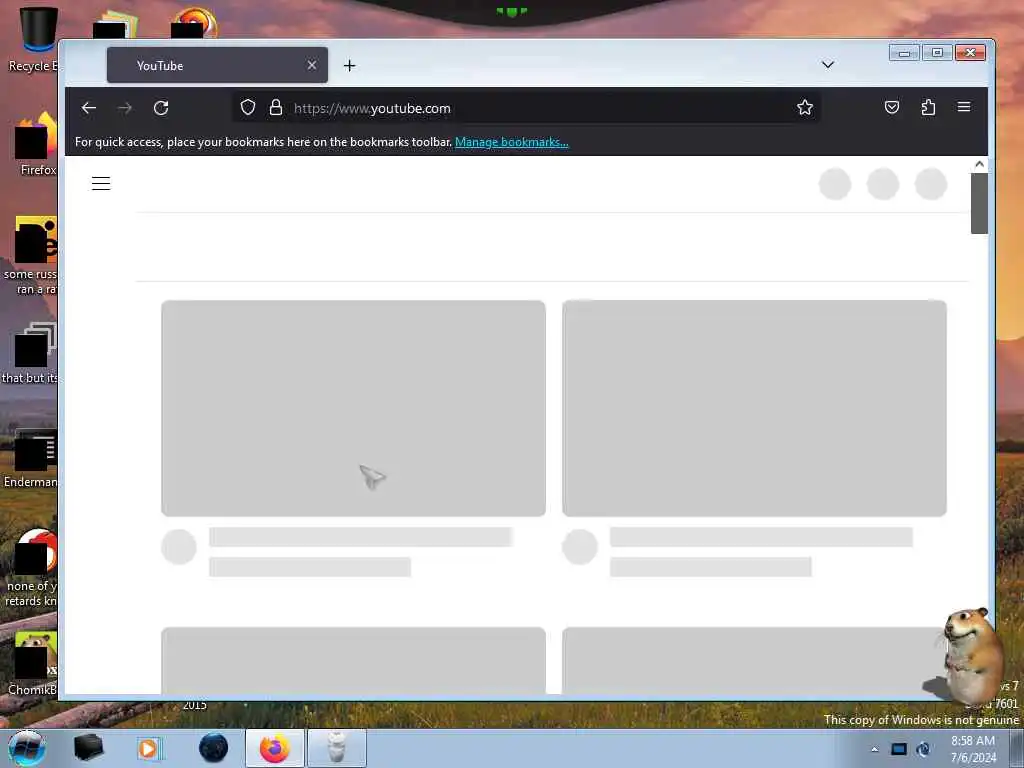1024x768 pixels.
Task: Maximize the Firefox window
Action: point(937,53)
